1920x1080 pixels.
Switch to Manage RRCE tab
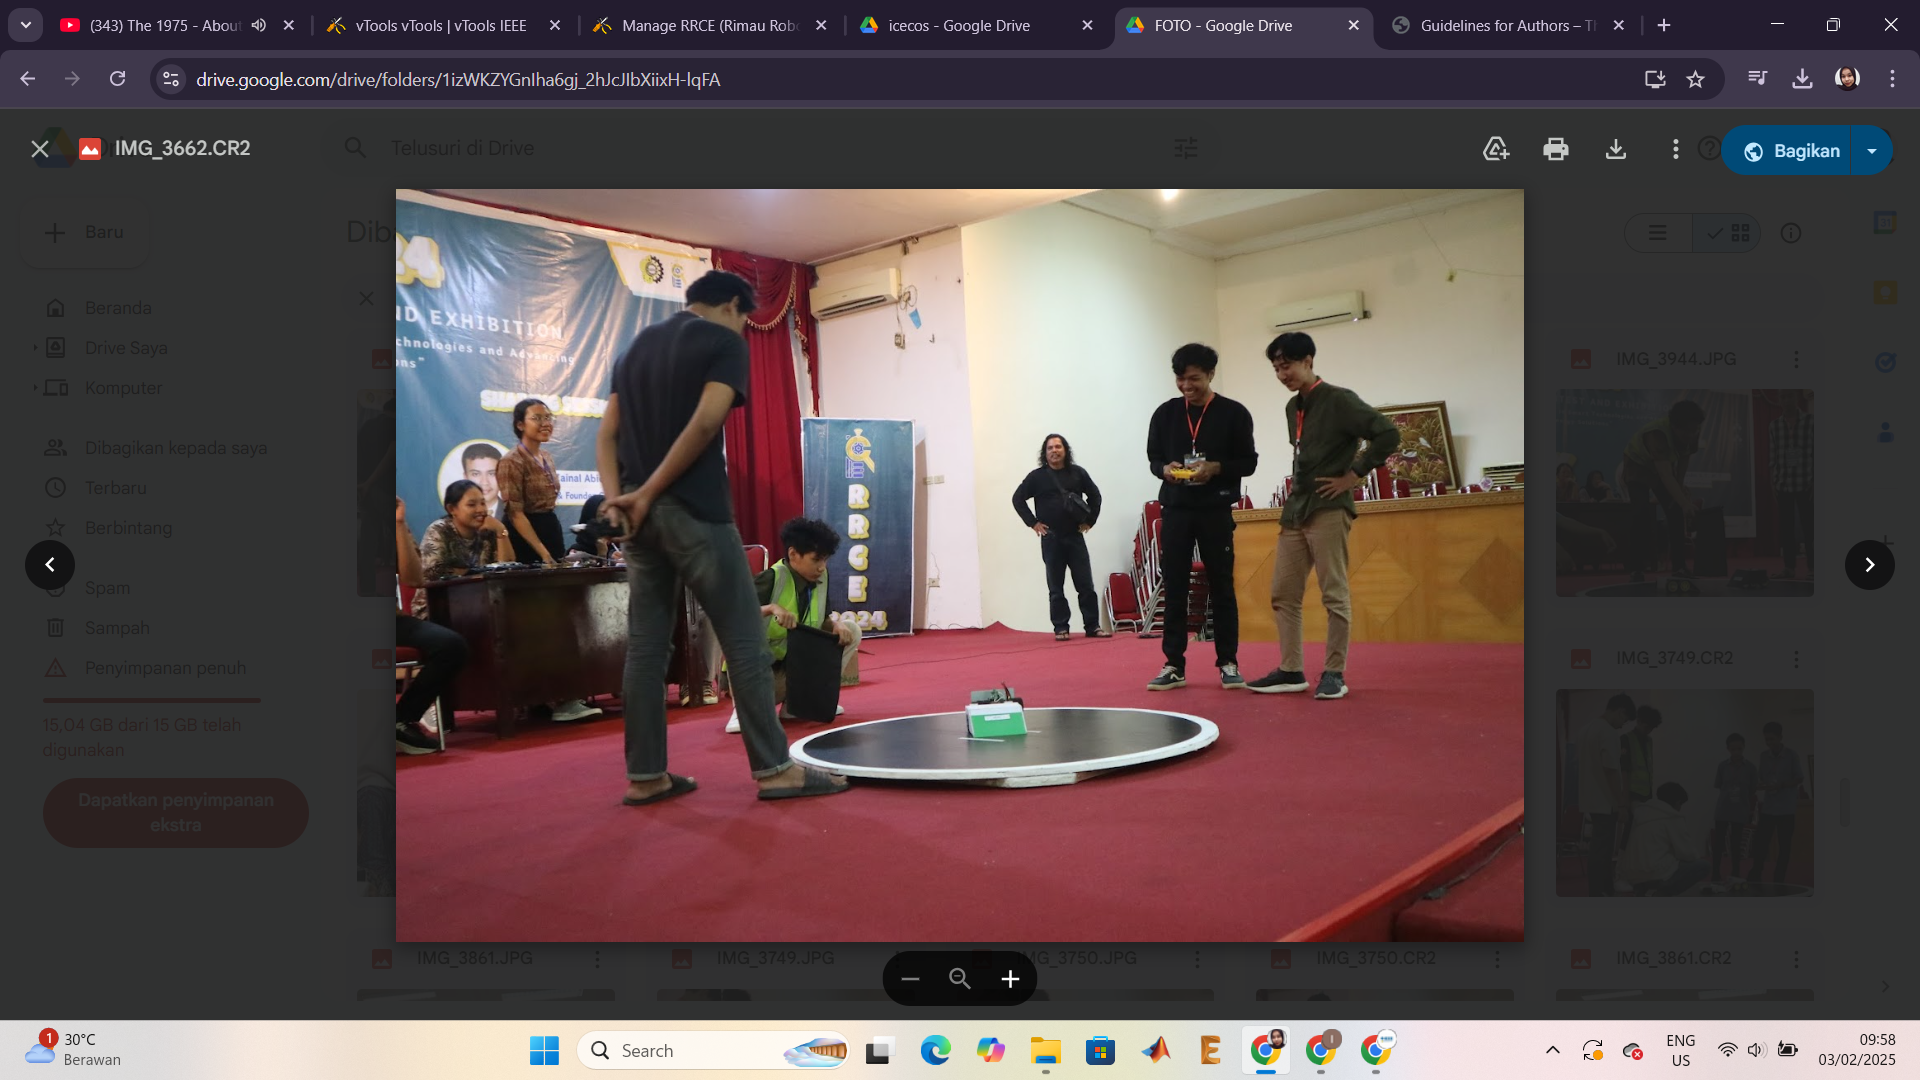710,25
